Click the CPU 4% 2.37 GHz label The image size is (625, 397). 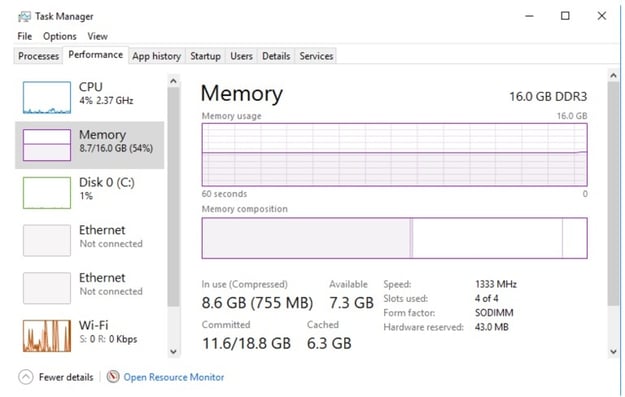pos(106,93)
